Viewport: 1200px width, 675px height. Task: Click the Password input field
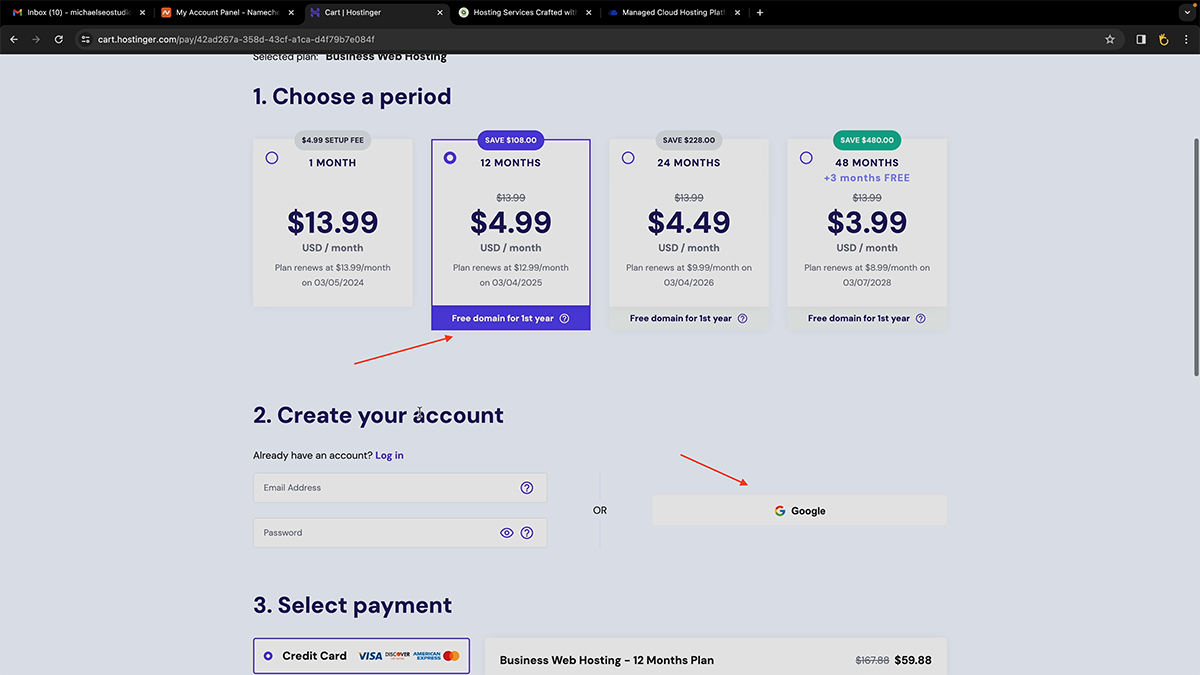pos(400,533)
